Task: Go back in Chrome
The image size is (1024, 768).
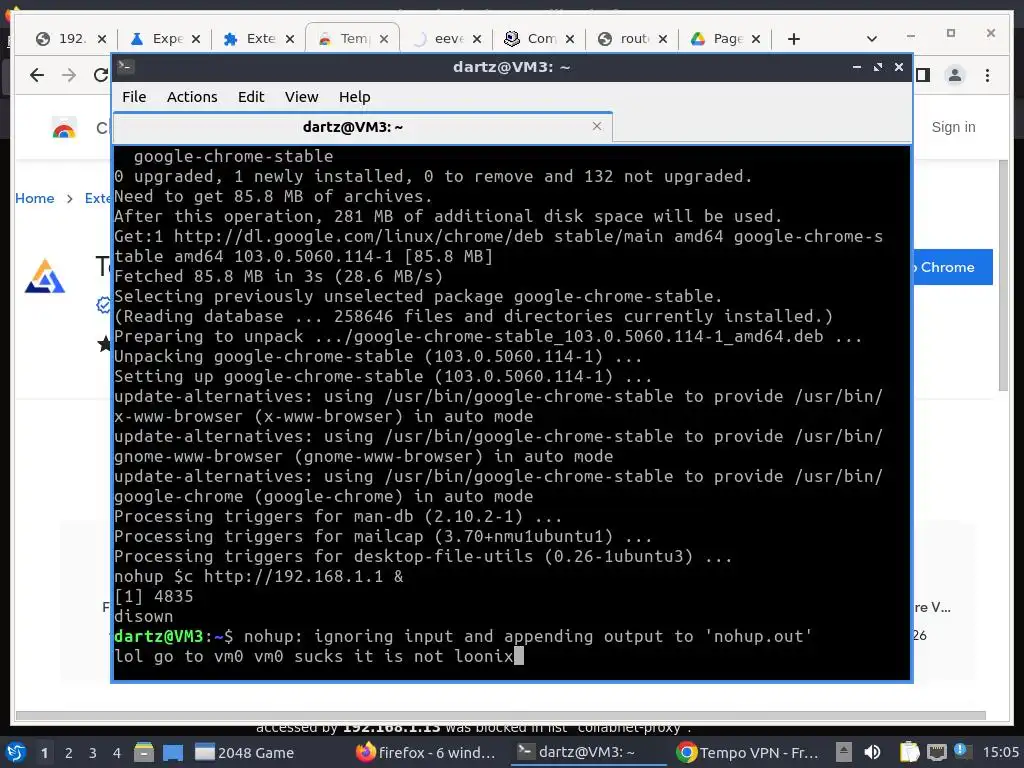Action: 37,75
